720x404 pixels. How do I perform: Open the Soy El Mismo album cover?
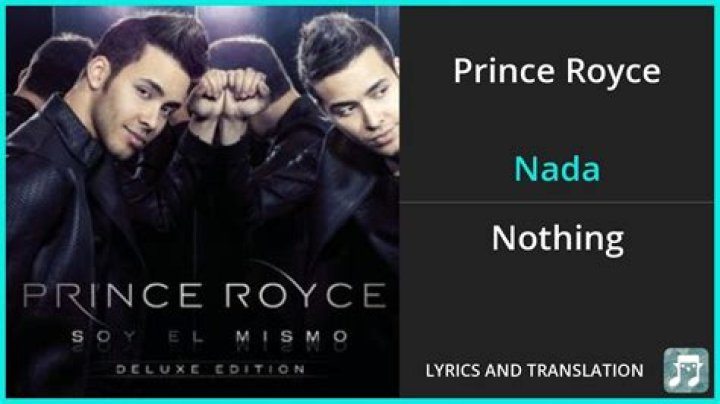pos(202,202)
